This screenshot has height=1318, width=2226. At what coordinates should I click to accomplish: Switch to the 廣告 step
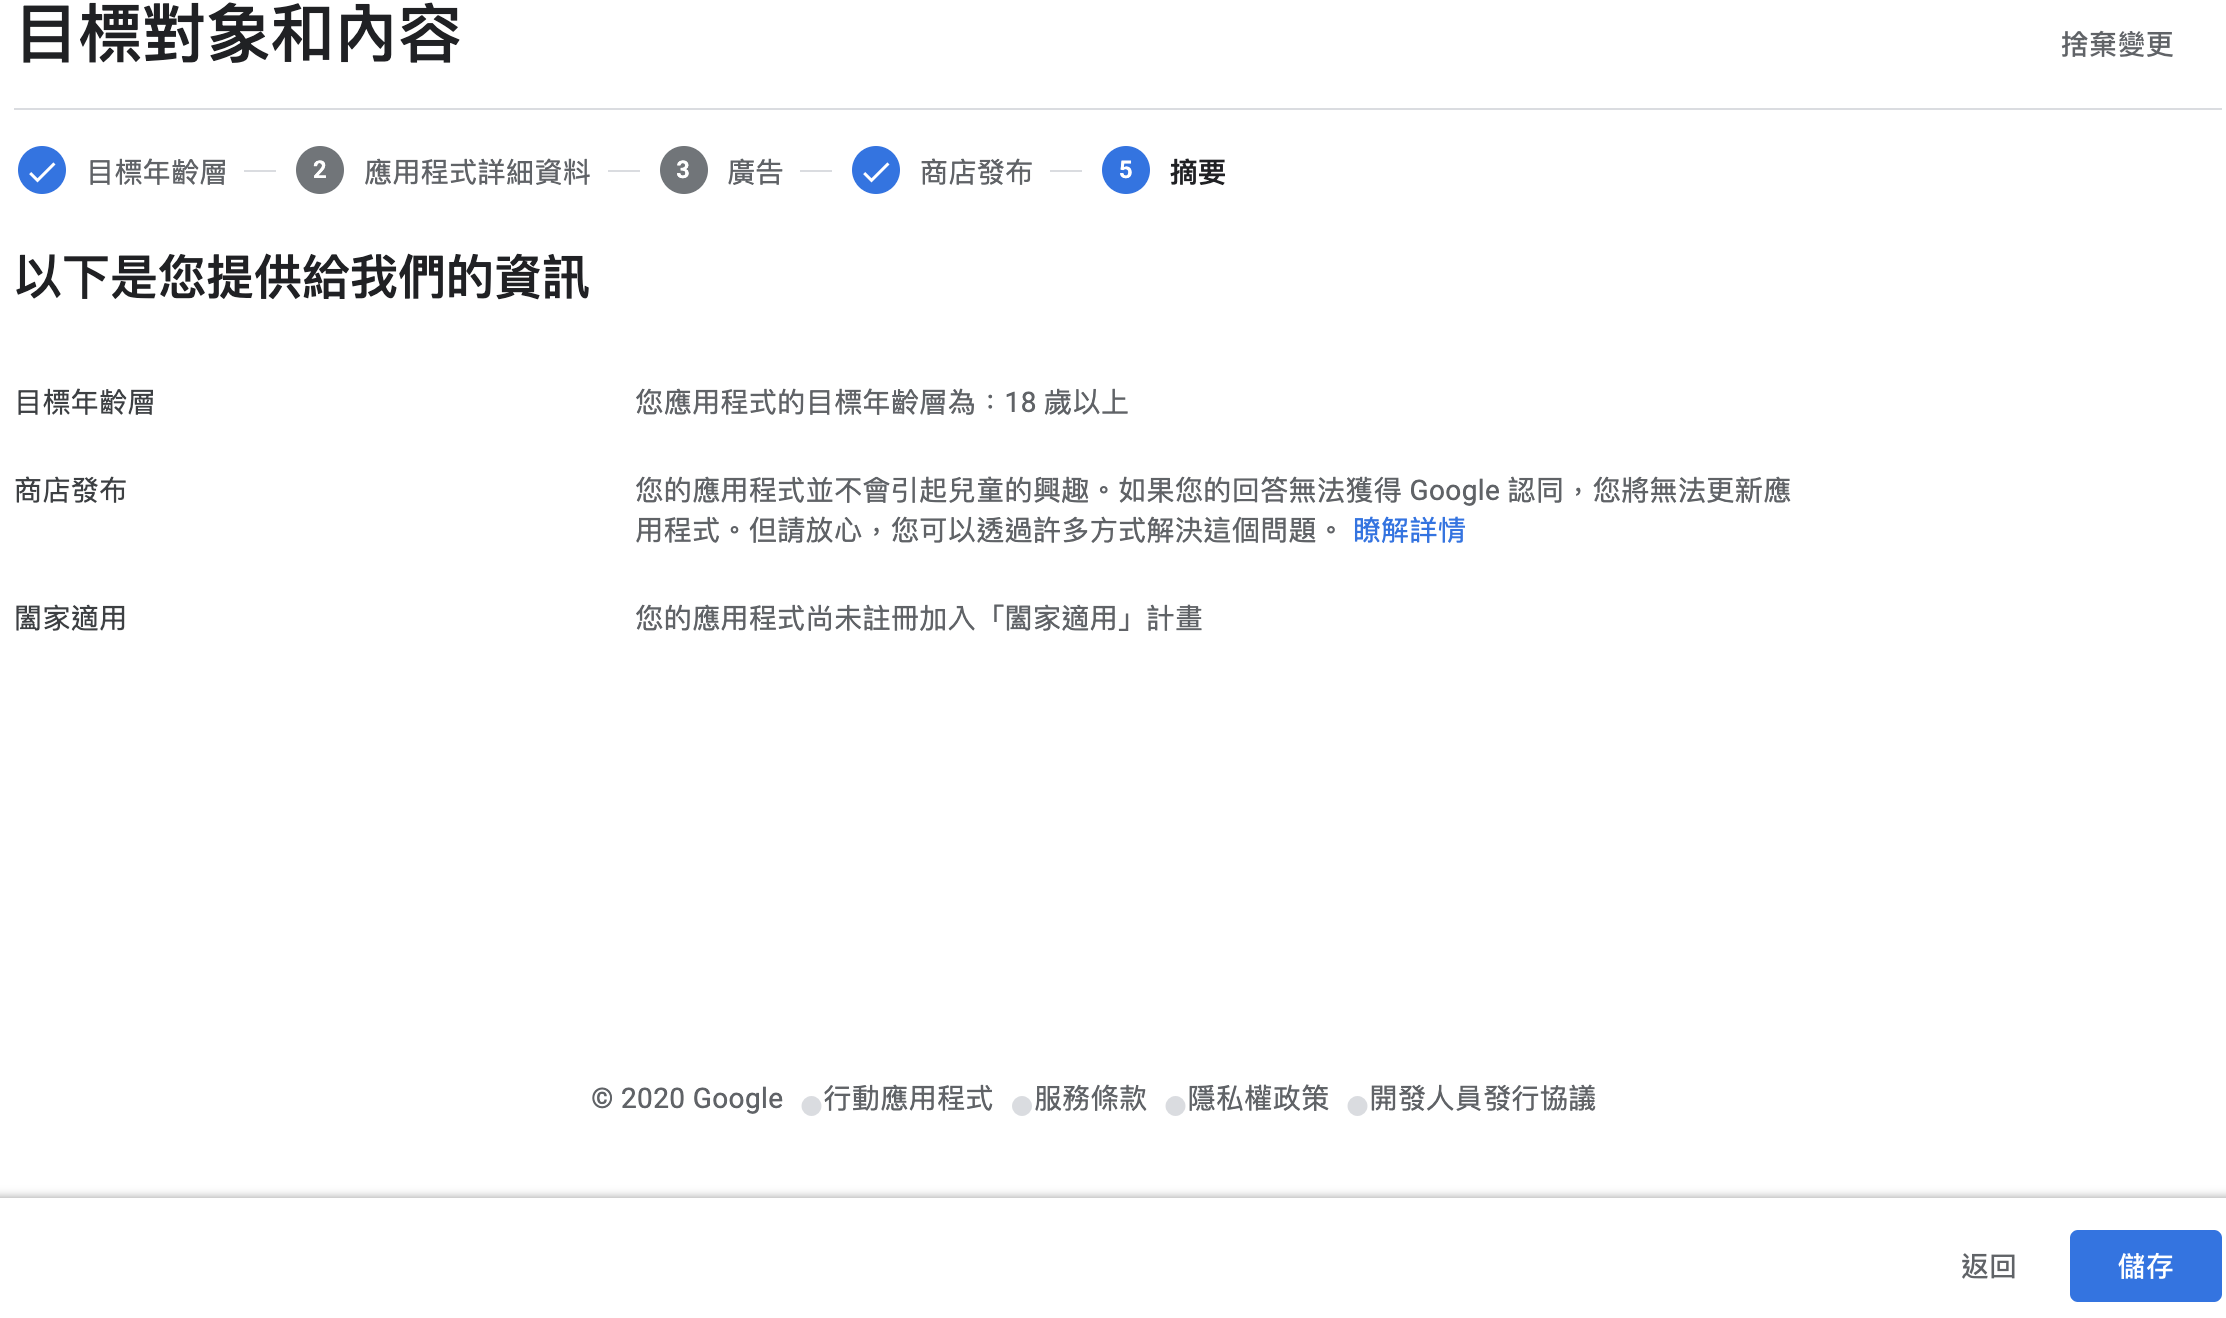[x=755, y=172]
